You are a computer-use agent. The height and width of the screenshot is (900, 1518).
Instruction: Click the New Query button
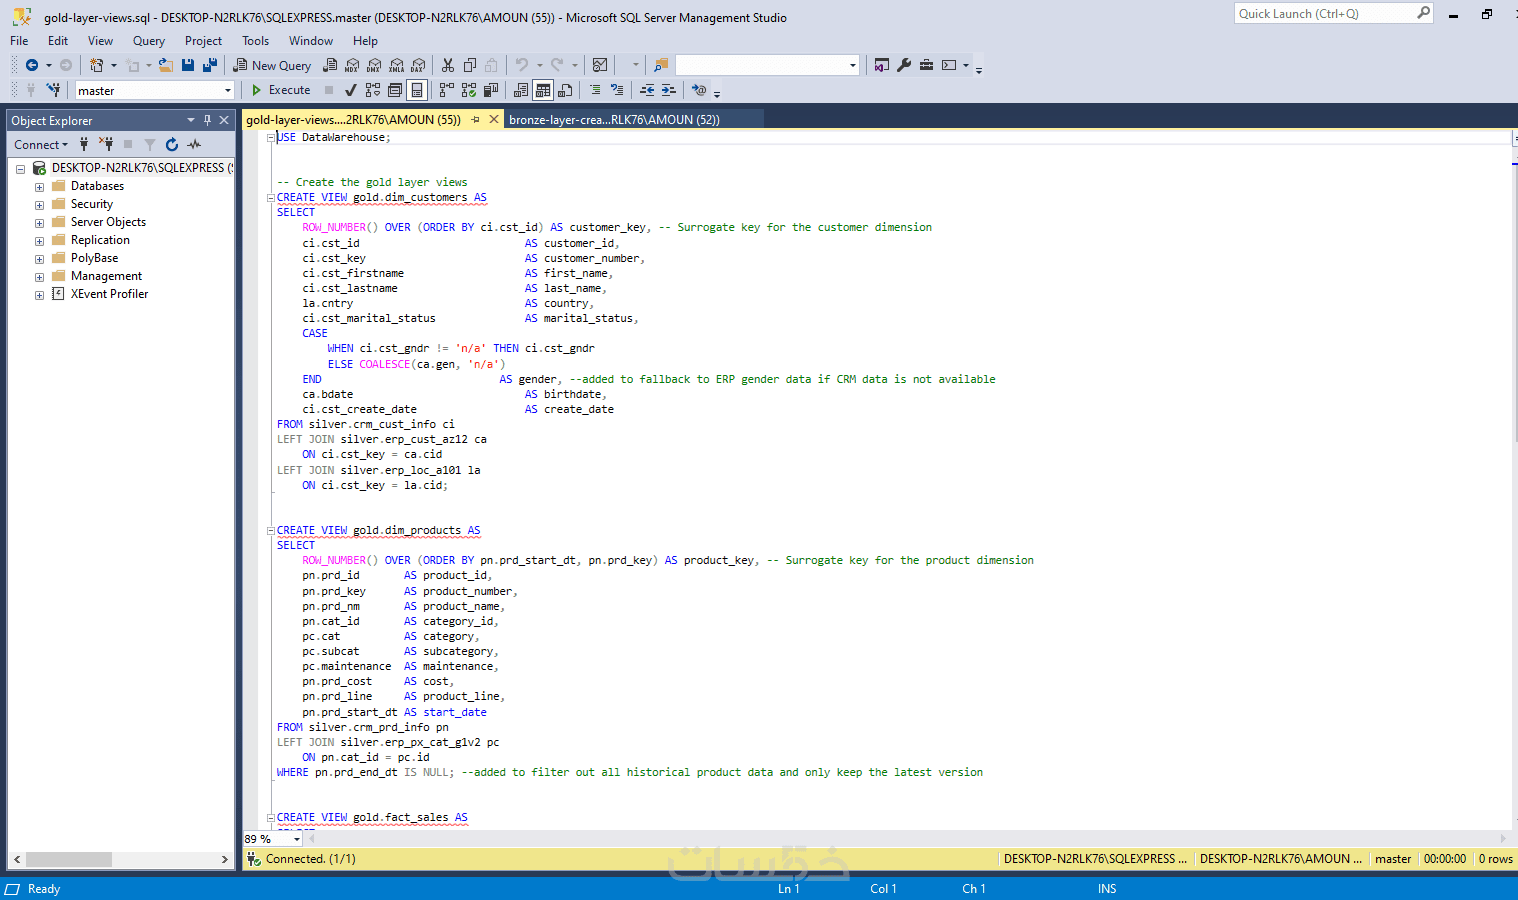pos(272,65)
